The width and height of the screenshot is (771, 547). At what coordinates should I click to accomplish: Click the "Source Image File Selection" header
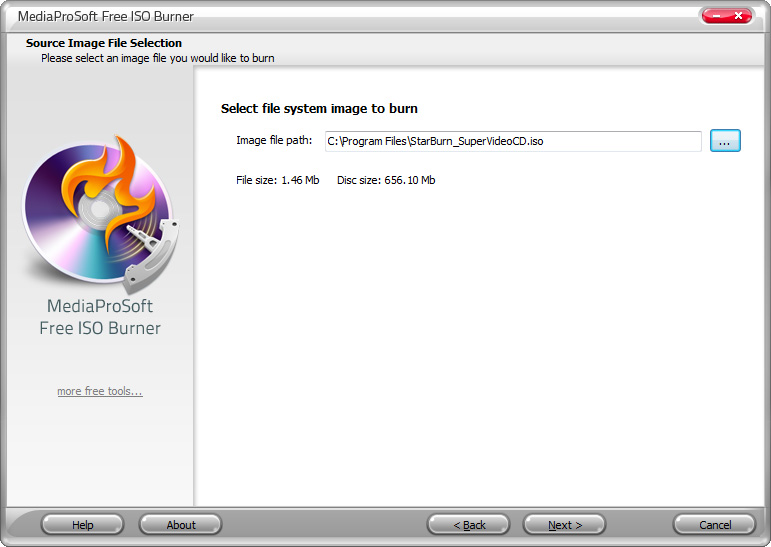point(104,43)
